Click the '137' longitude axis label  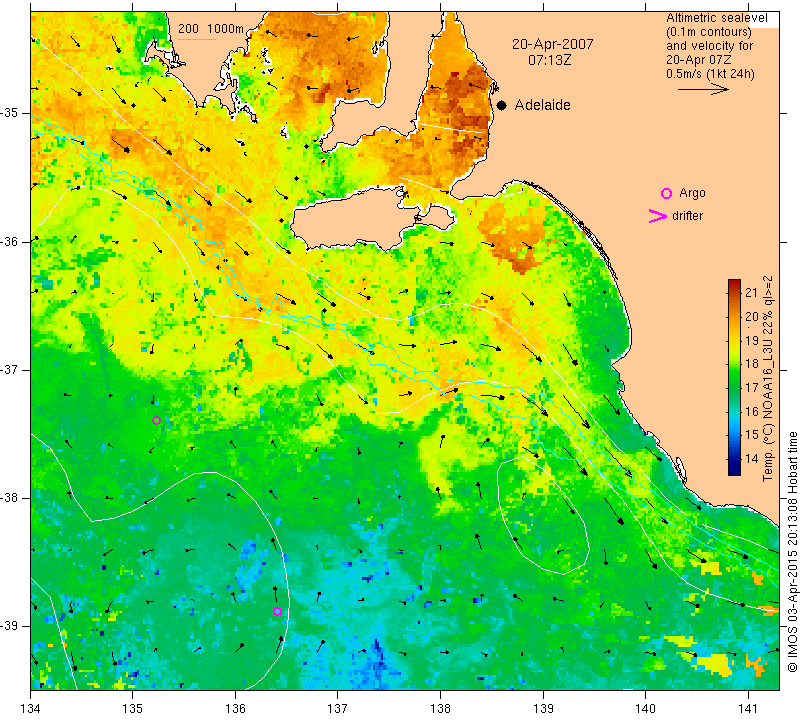(x=338, y=709)
